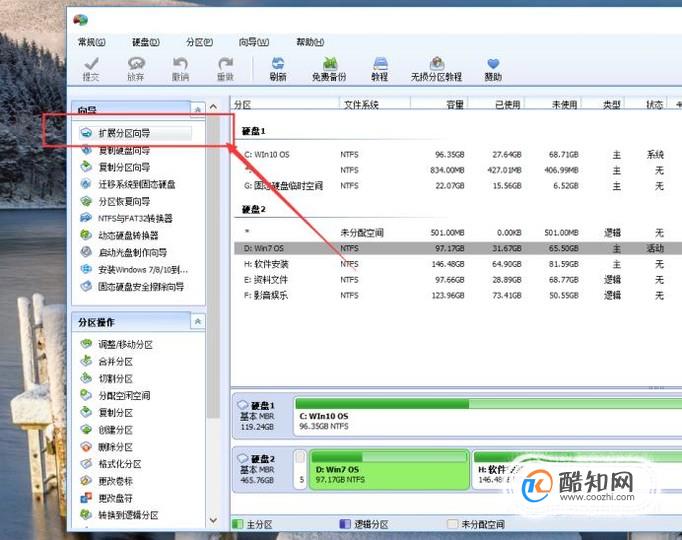Screen dimensions: 682x540
Task: Open 安装Windows 7/8/10到... wizard
Action: click(x=134, y=270)
